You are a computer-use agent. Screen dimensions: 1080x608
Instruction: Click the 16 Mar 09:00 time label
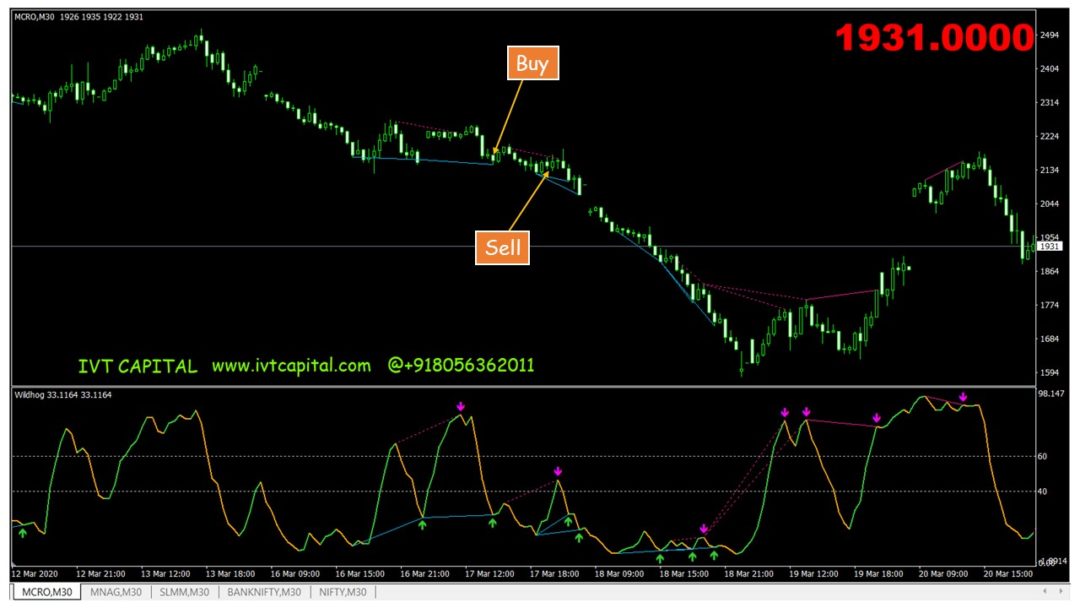tap(295, 574)
